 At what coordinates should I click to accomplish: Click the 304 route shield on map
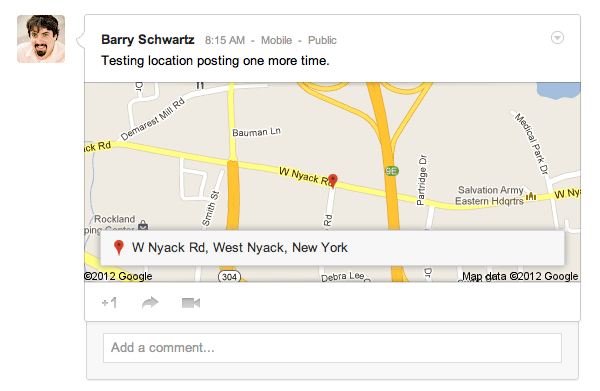[229, 276]
